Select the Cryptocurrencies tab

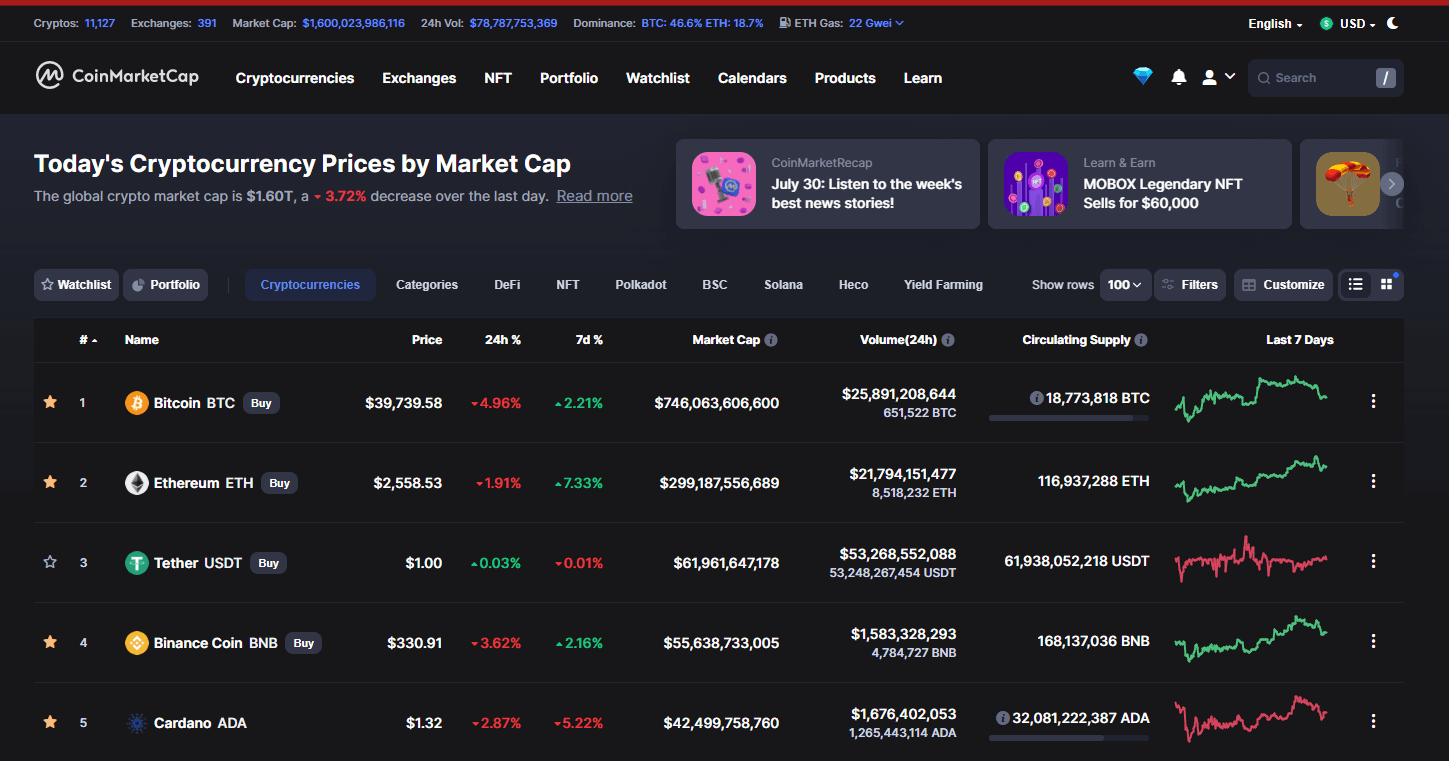point(310,285)
